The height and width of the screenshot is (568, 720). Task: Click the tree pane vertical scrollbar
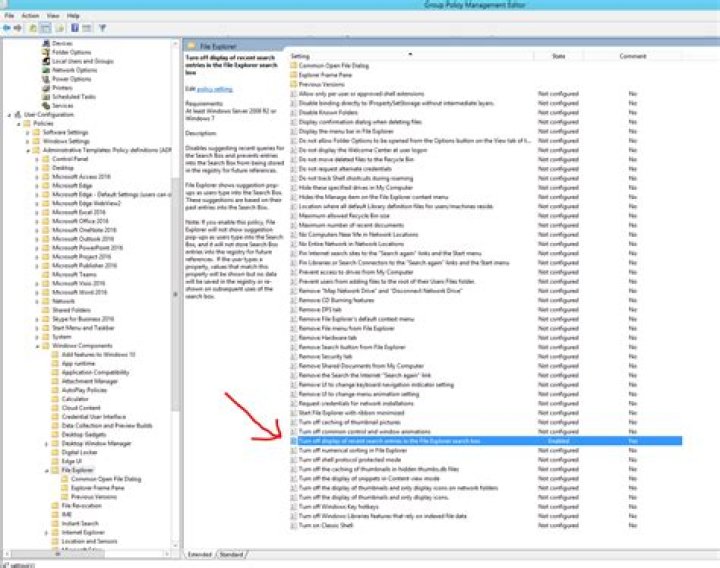coord(175,294)
